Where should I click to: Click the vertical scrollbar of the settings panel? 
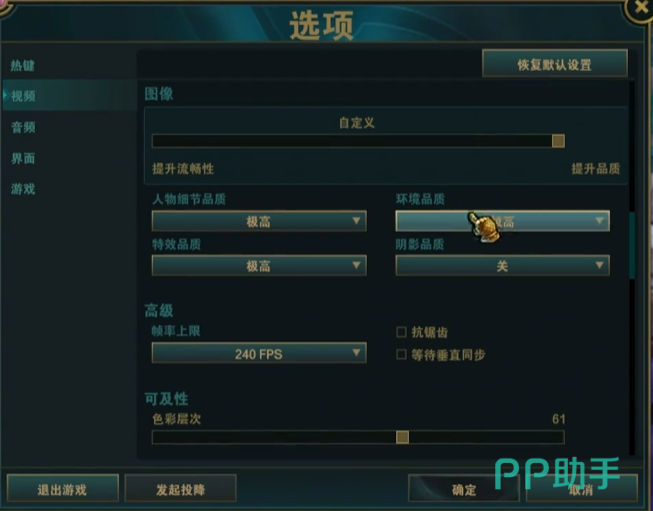coord(632,245)
